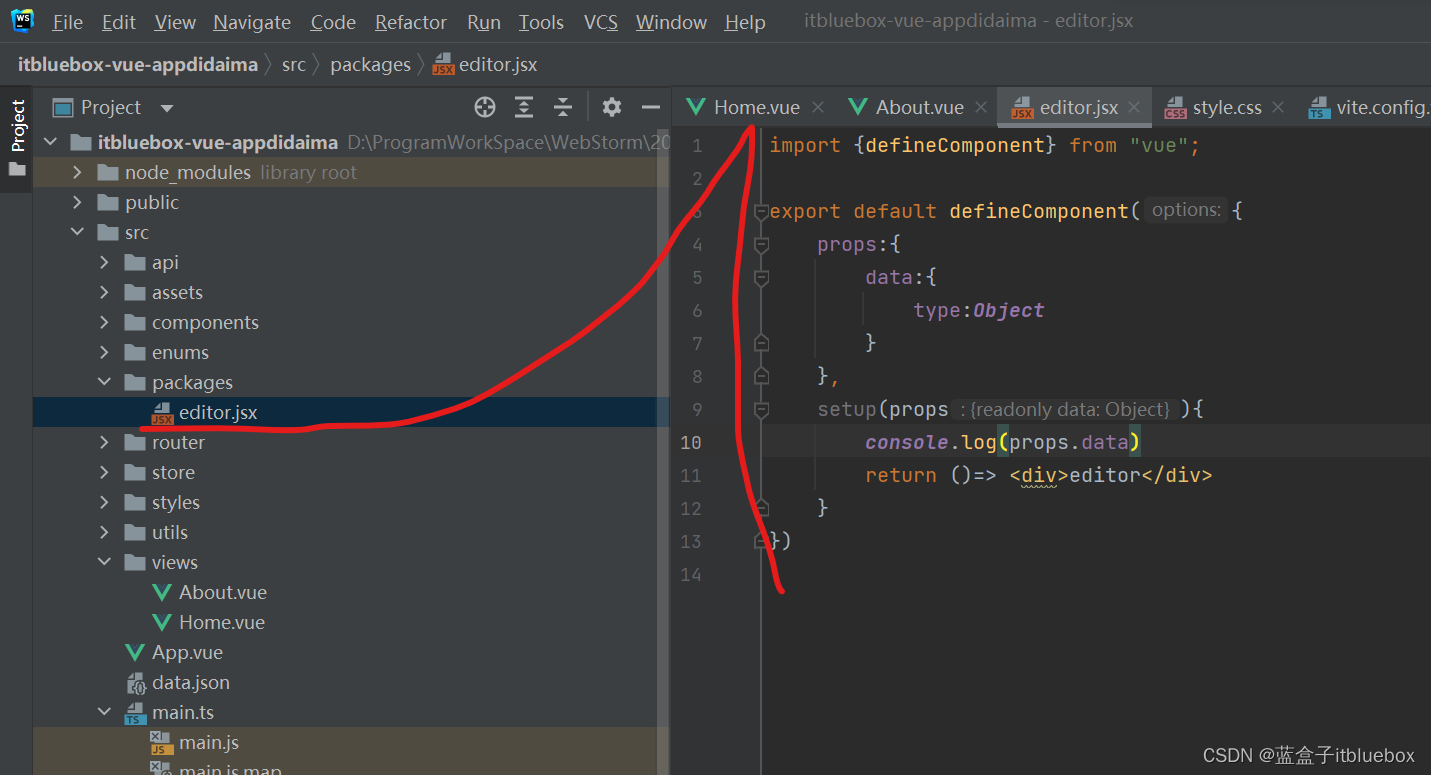Collapse all project tree nodes icon
This screenshot has width=1431, height=775.
(563, 107)
